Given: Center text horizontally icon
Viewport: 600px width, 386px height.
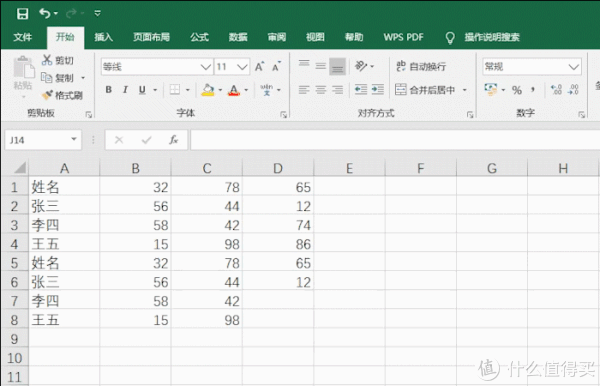Looking at the screenshot, I should tap(321, 90).
